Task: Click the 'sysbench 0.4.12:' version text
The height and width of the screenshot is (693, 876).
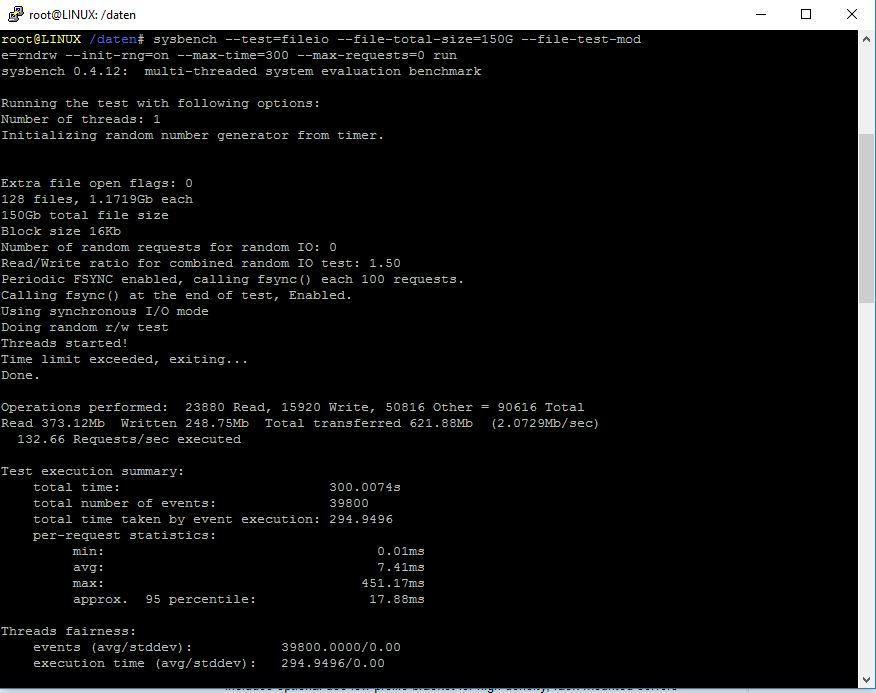Action: coord(65,72)
